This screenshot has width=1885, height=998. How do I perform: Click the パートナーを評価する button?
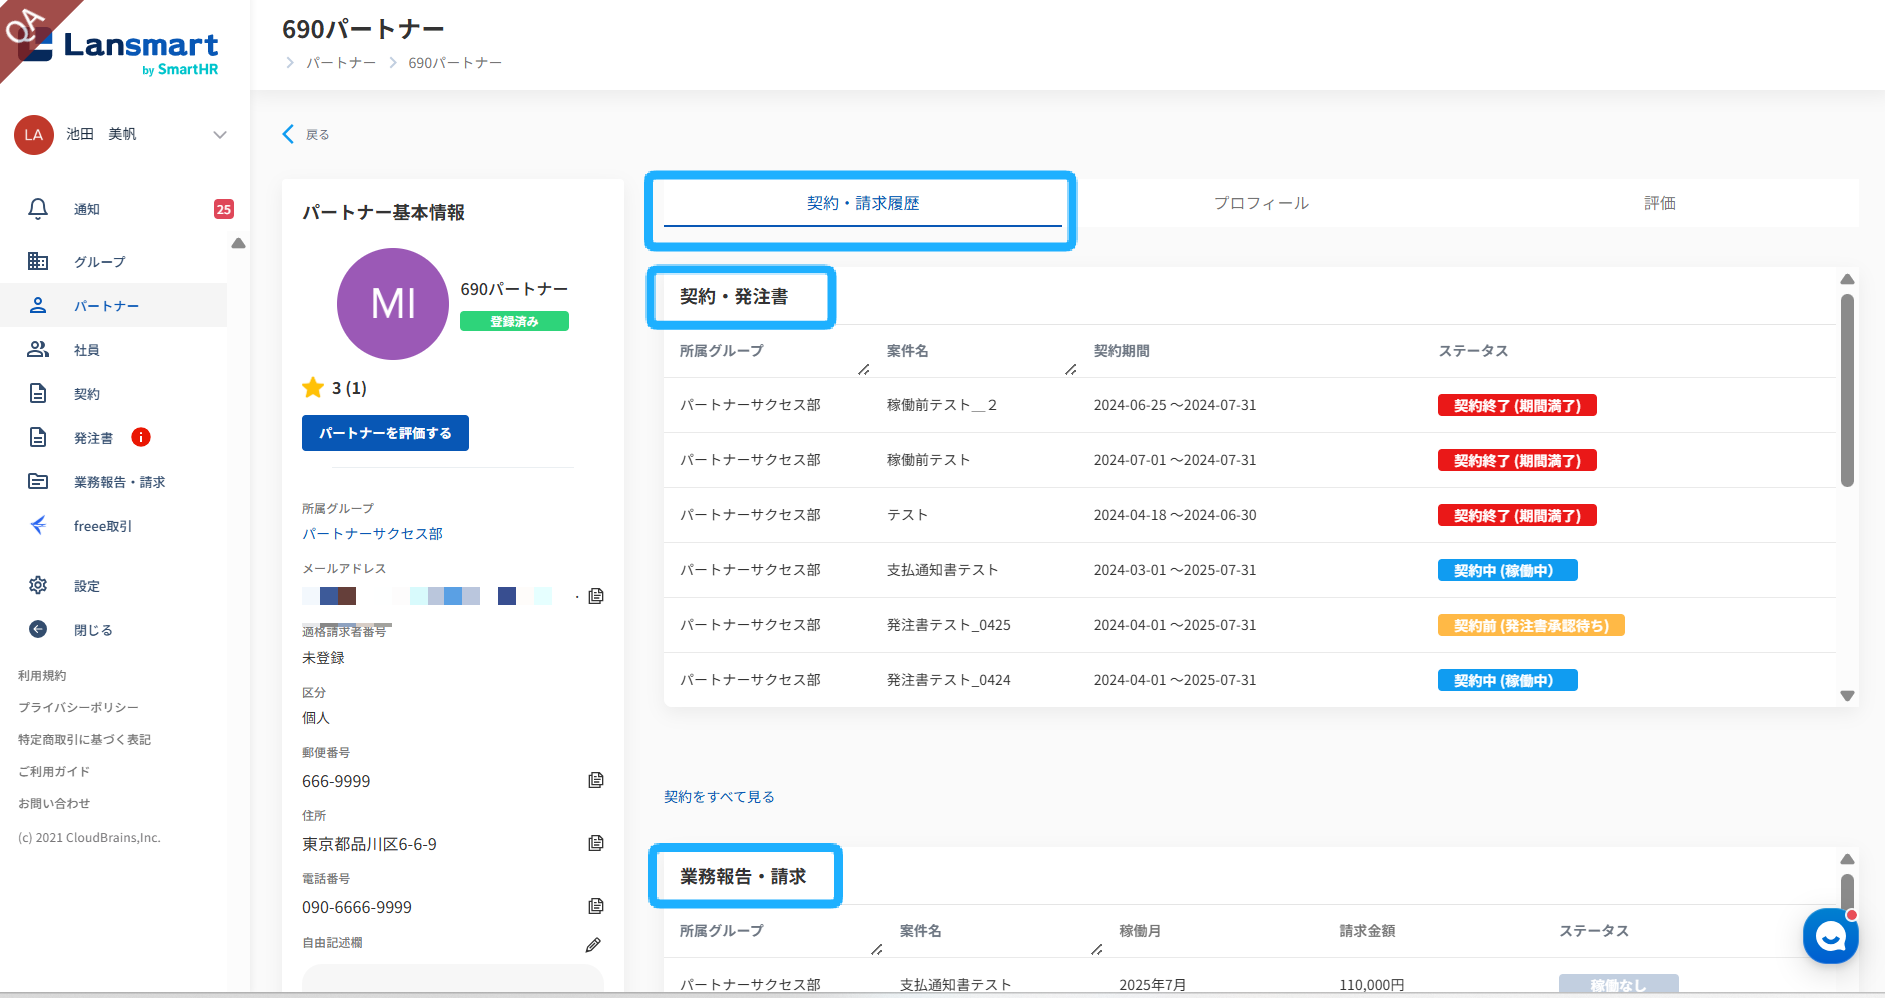coord(385,433)
